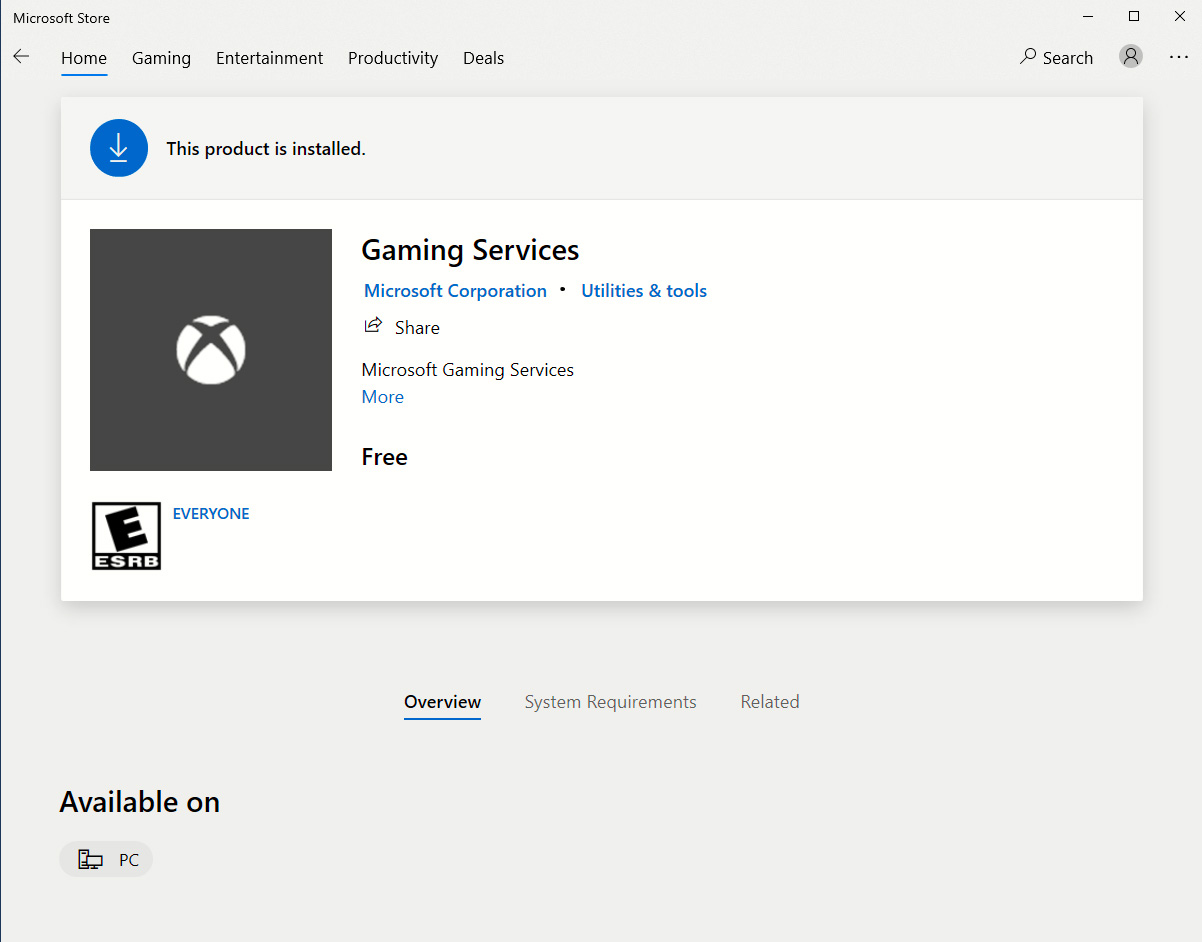Image resolution: width=1202 pixels, height=942 pixels.
Task: Open the Microsoft Corporation publisher link
Action: pyautogui.click(x=455, y=291)
